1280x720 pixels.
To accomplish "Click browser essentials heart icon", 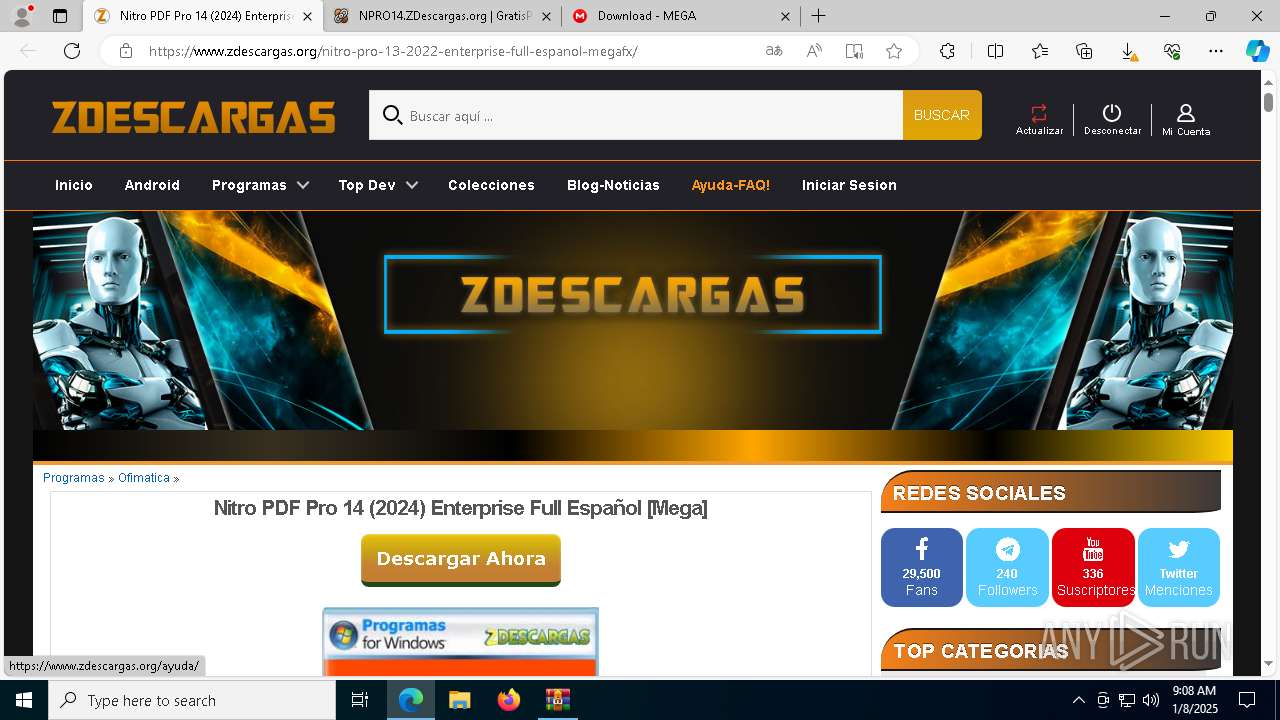I will pyautogui.click(x=1172, y=51).
